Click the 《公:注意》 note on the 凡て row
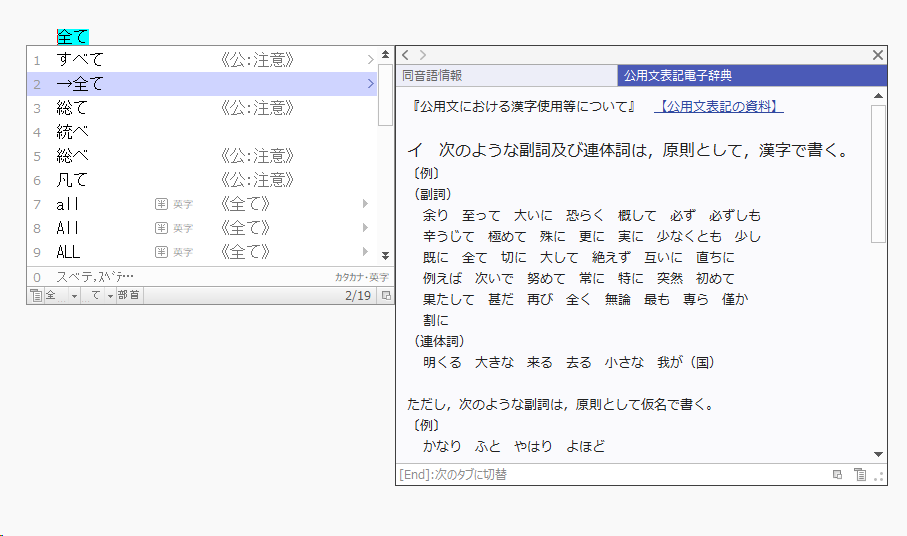 point(257,180)
